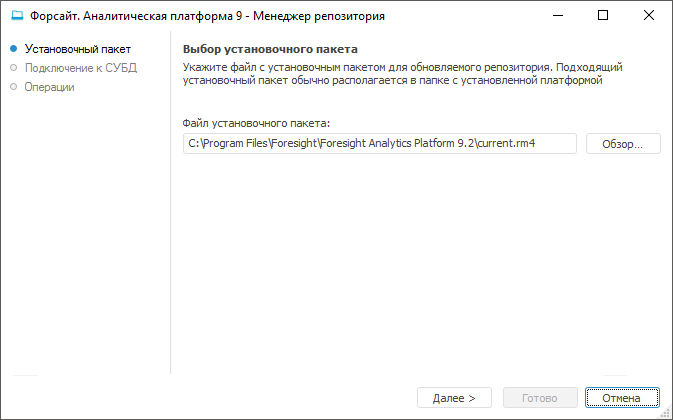Close the window with the X button
Screen dimensions: 673x420
(649, 16)
